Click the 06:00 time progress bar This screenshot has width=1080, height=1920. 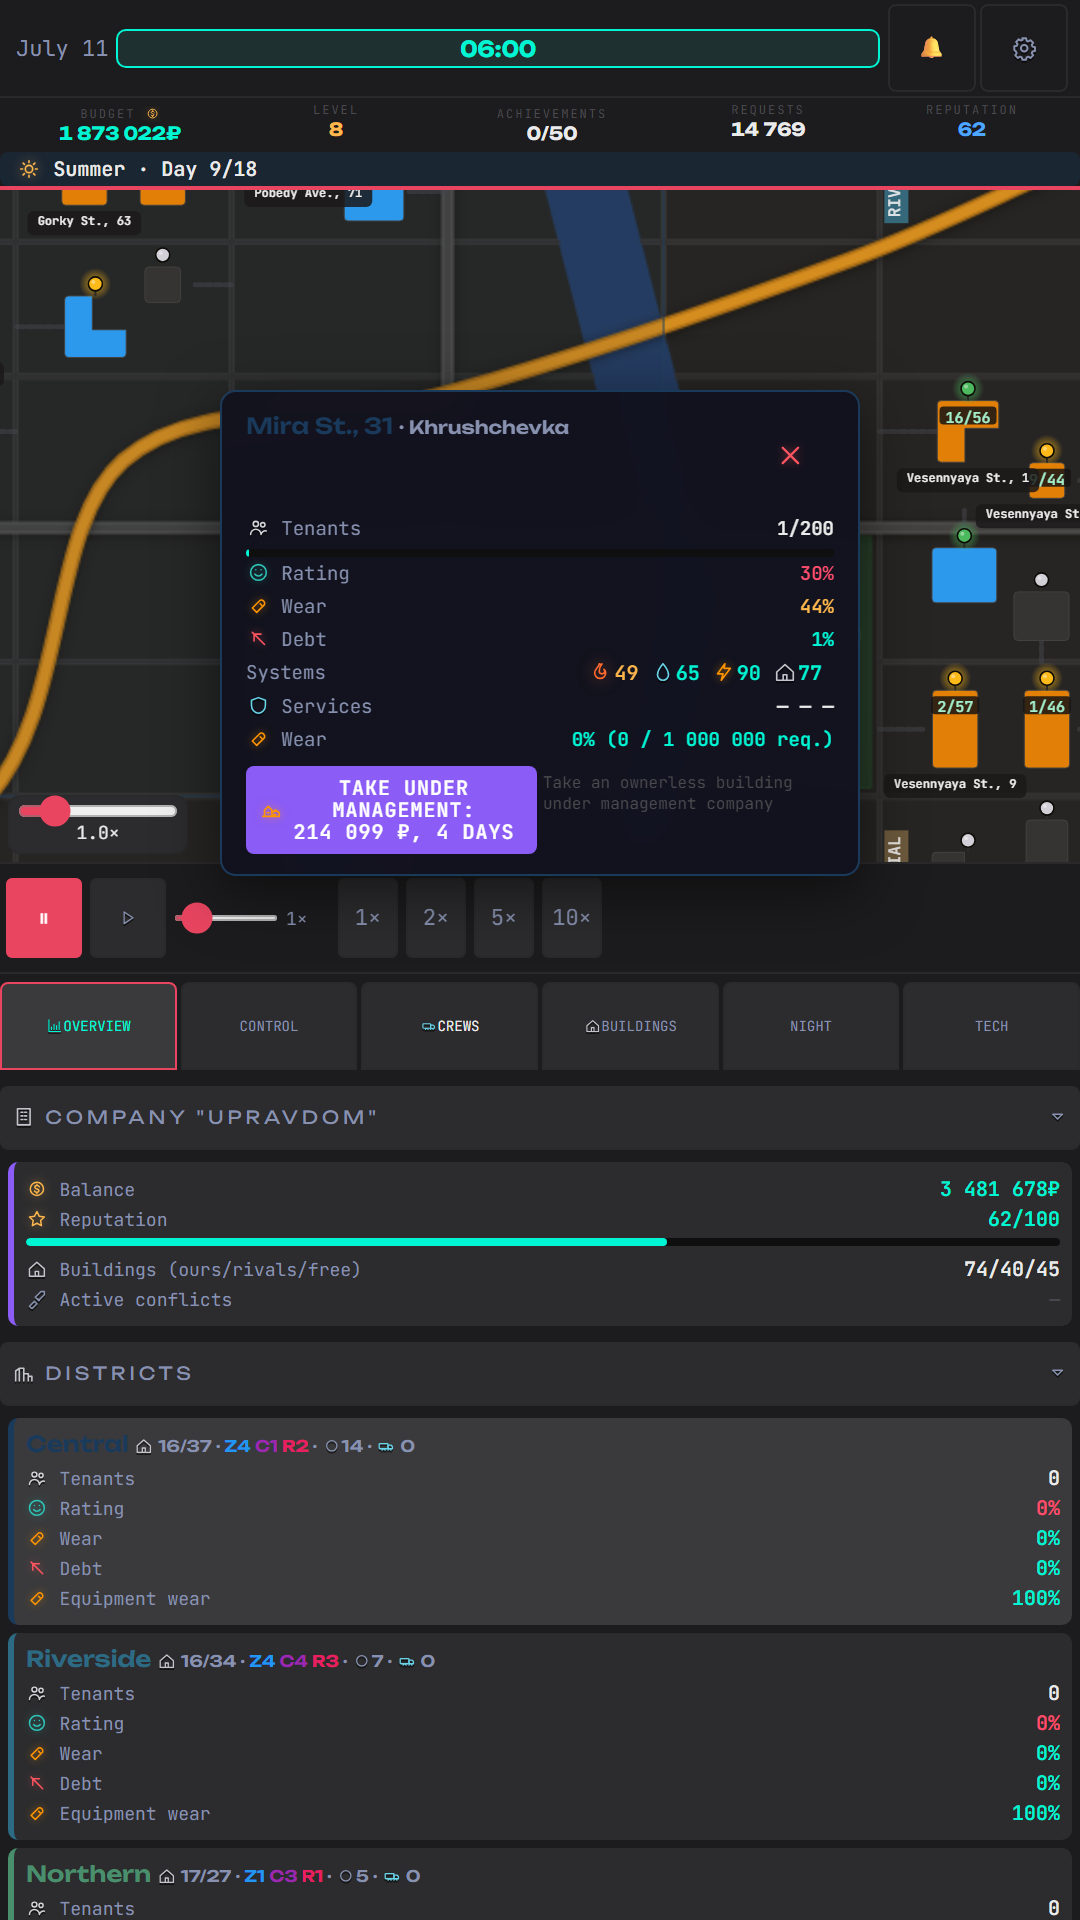tap(498, 49)
